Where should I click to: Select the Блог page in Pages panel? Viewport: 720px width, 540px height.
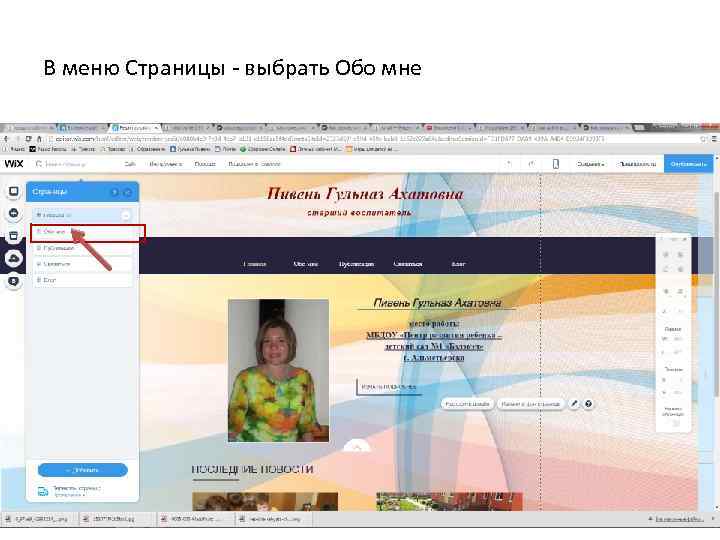(x=83, y=280)
